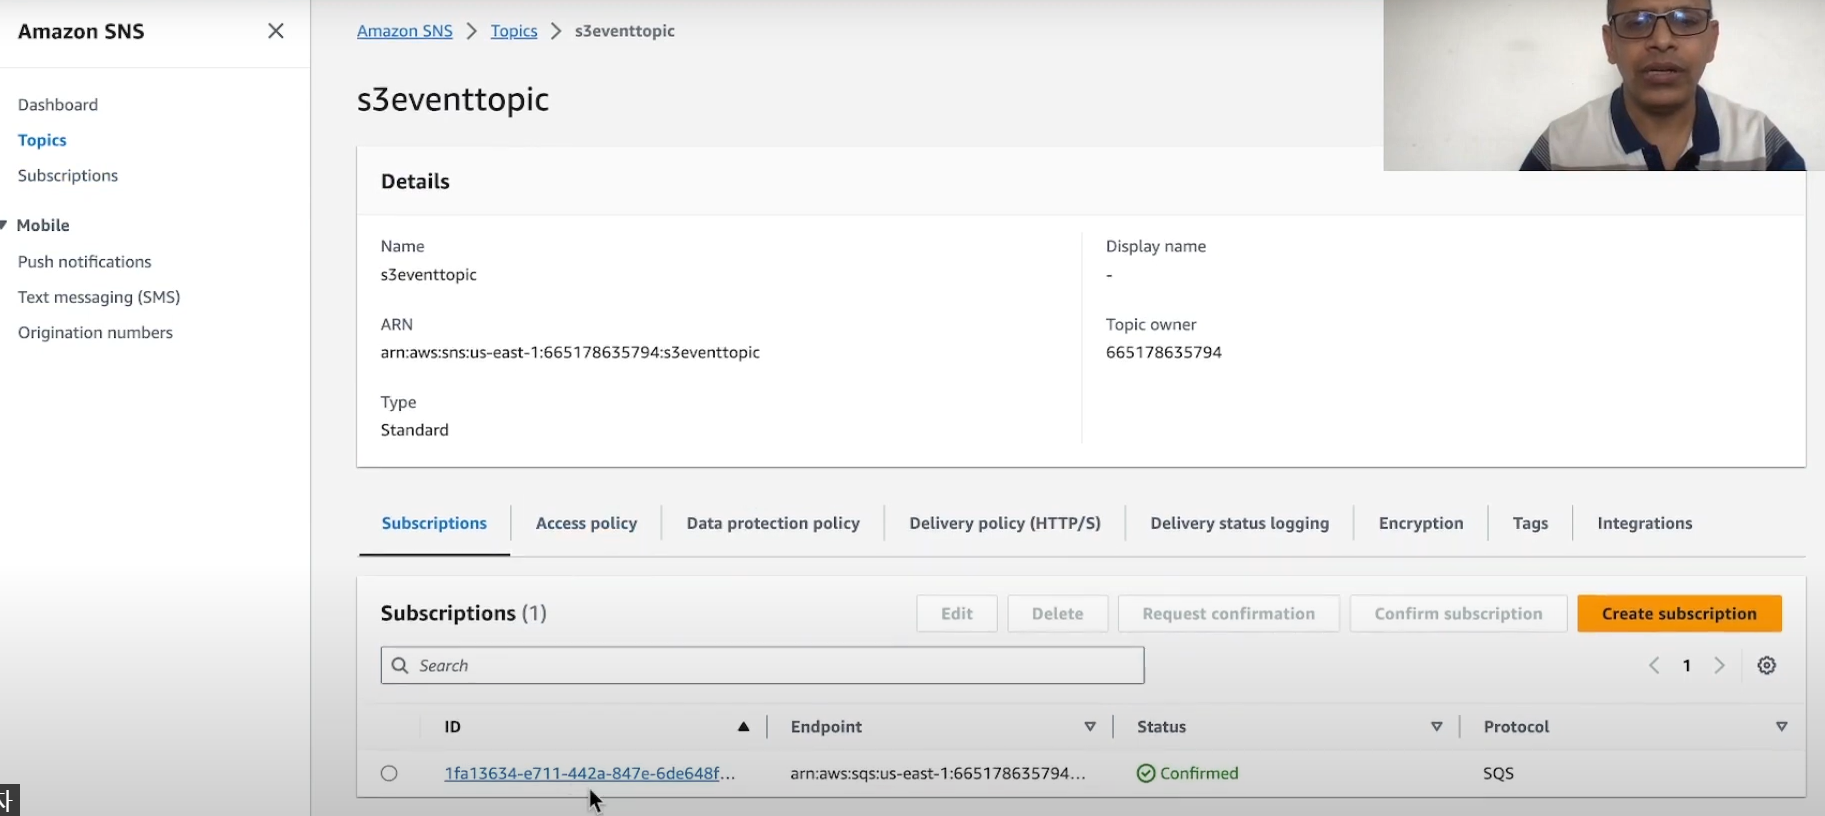Click the search magnifier icon

(x=400, y=666)
